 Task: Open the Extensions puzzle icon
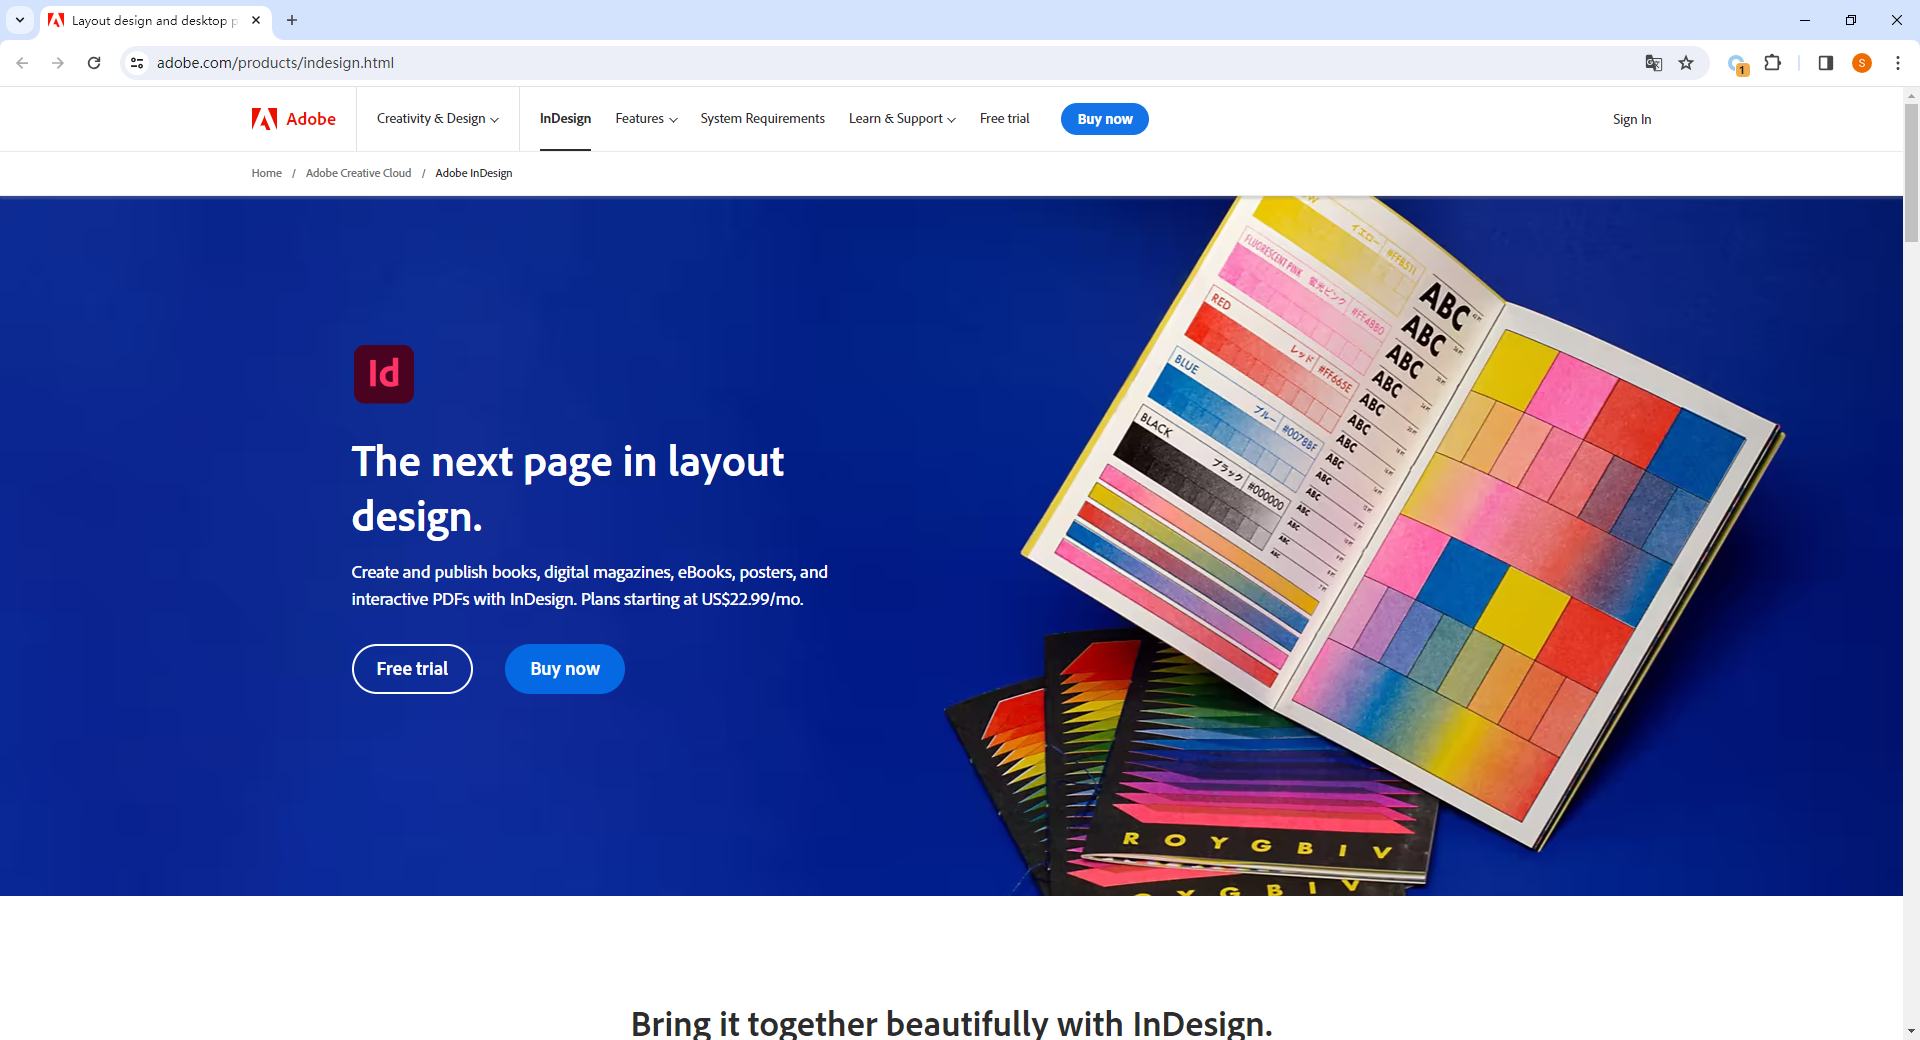1773,63
